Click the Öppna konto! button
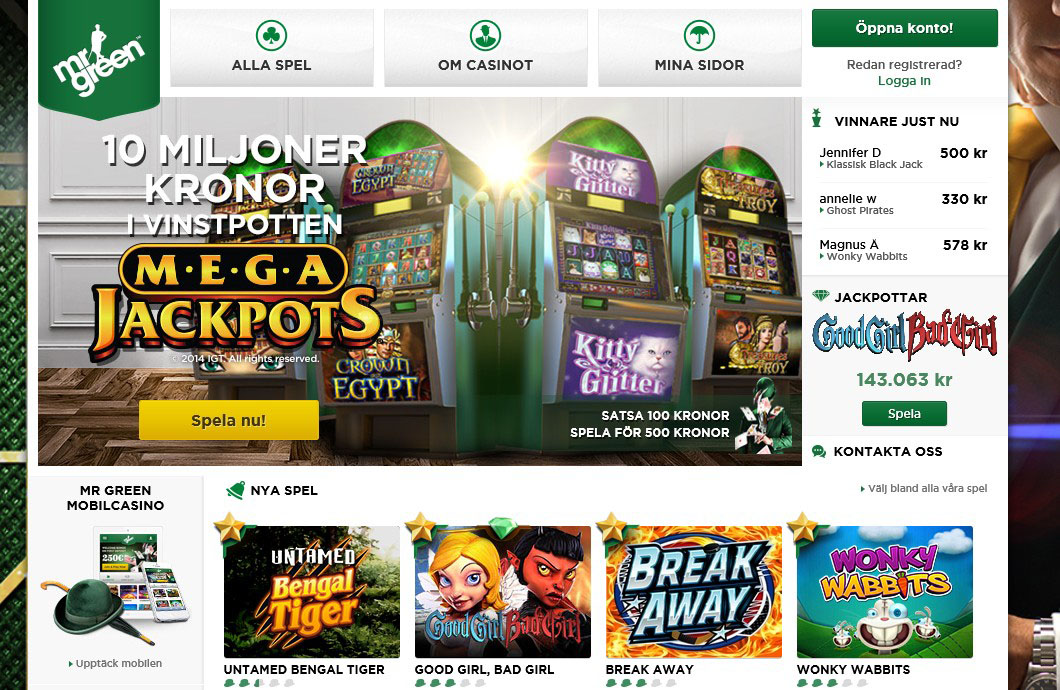 (905, 28)
